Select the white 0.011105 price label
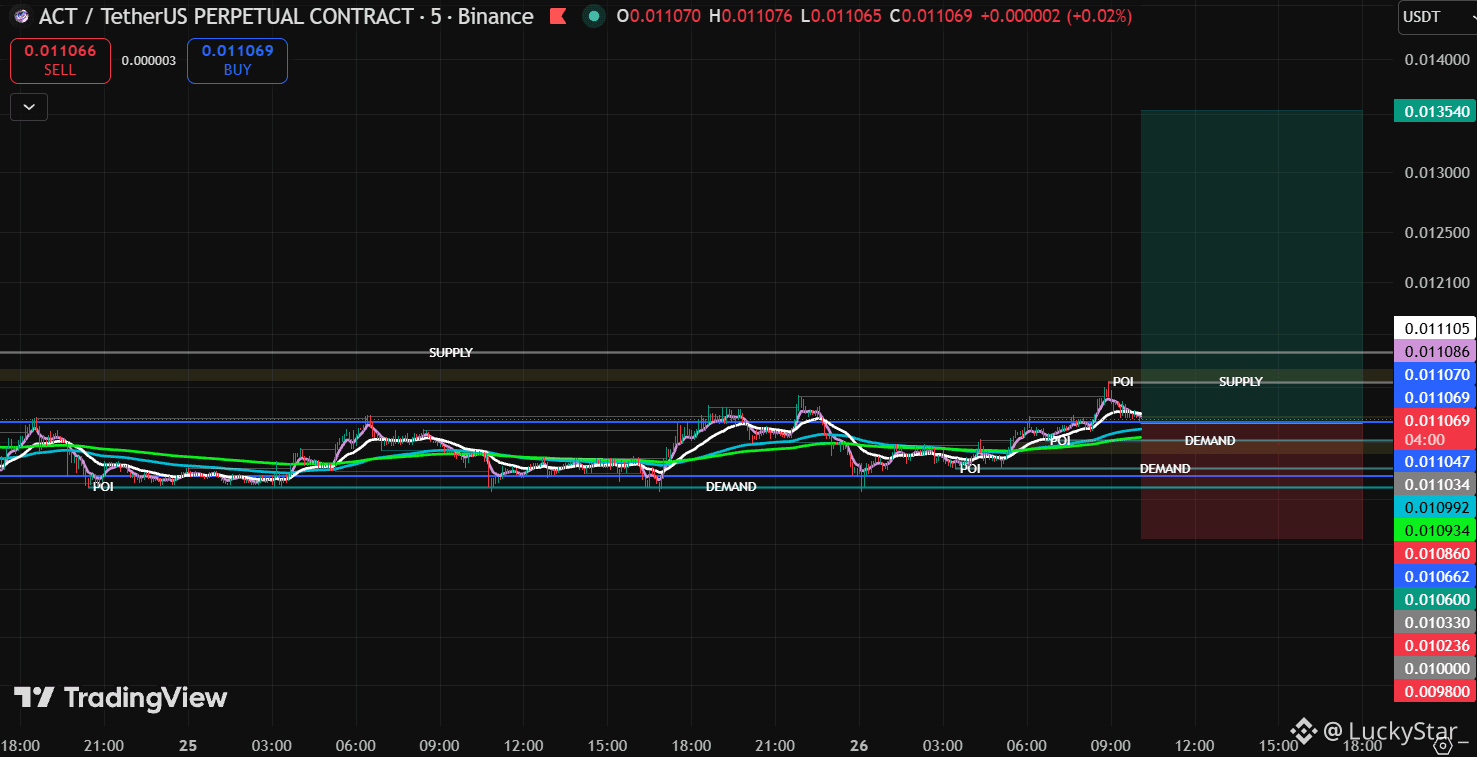The image size is (1477, 757). click(1435, 328)
